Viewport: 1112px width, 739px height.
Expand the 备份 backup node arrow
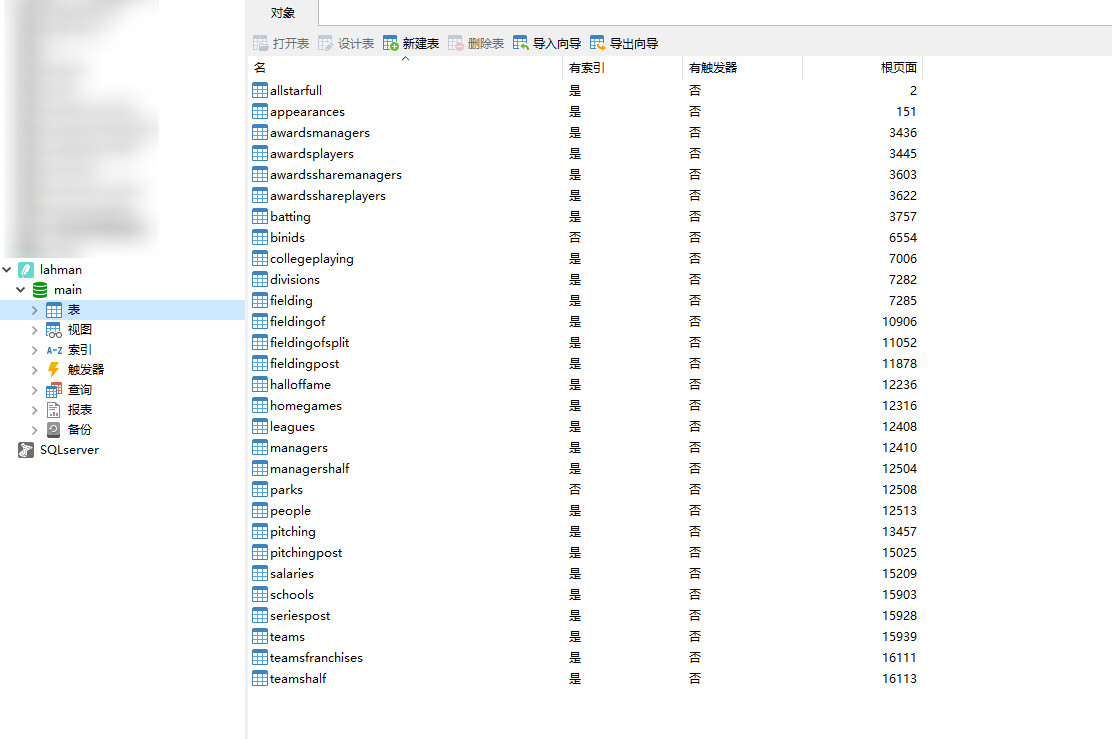tap(34, 429)
